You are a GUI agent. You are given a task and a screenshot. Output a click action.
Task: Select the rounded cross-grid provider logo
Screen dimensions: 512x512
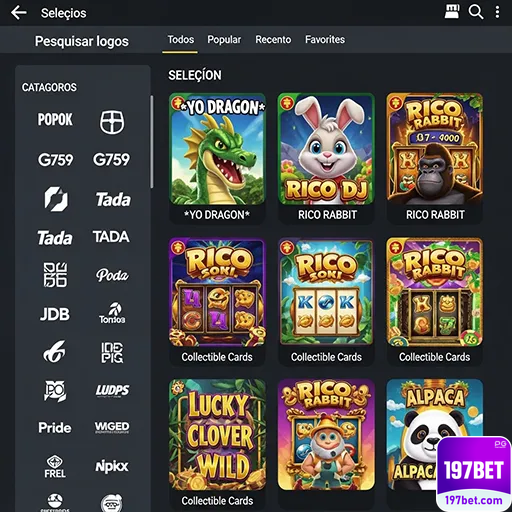pyautogui.click(x=112, y=122)
